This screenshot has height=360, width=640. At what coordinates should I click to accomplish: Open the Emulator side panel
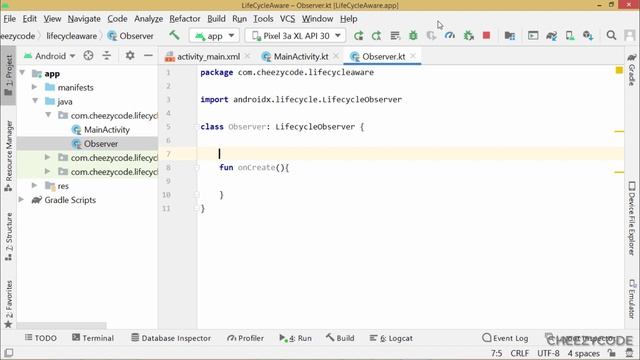coord(632,298)
